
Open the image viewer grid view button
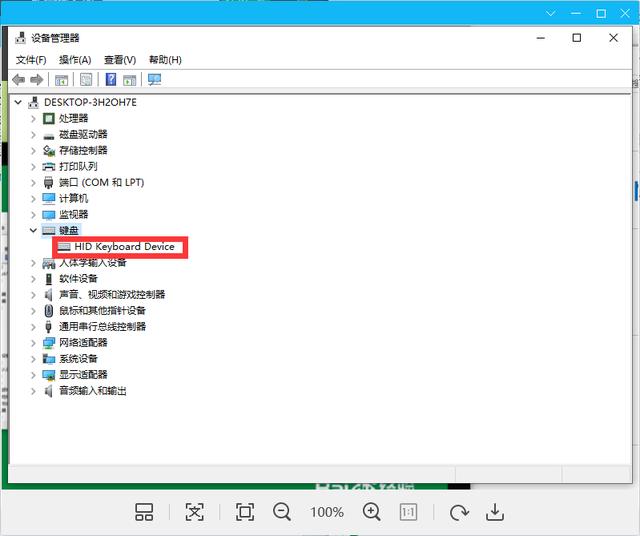coord(144,512)
